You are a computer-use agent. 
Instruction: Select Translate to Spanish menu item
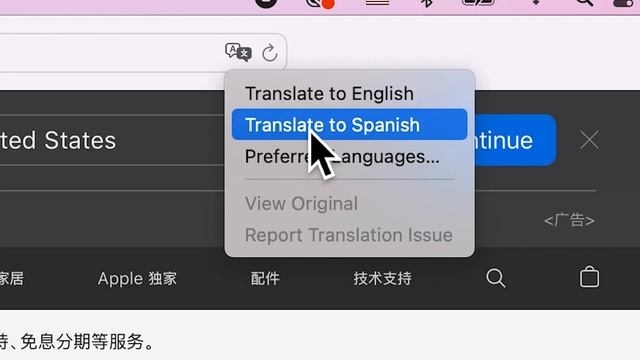click(x=350, y=124)
